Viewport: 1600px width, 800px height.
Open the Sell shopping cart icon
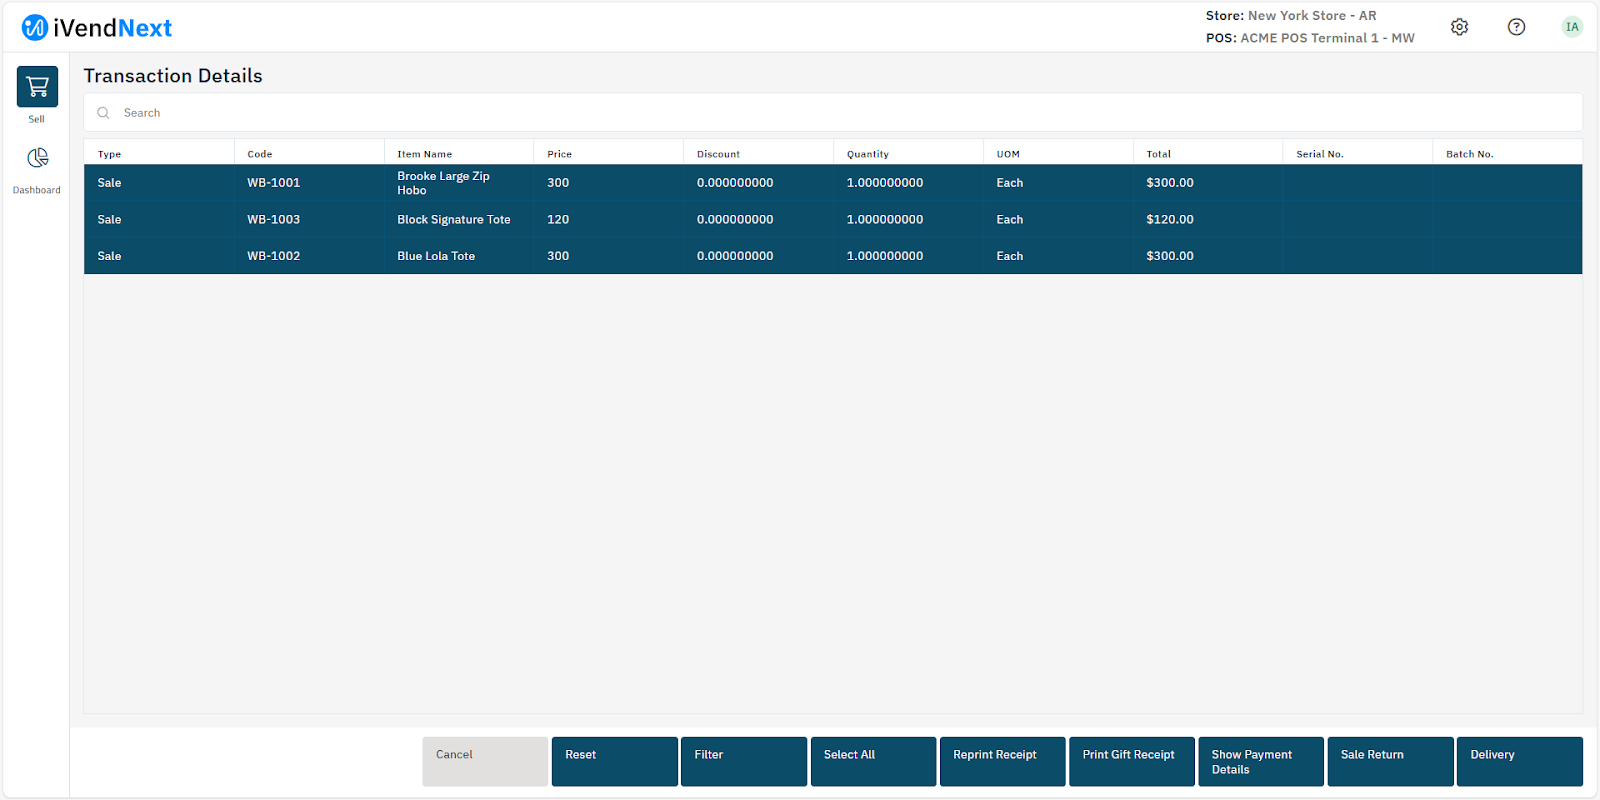37,87
